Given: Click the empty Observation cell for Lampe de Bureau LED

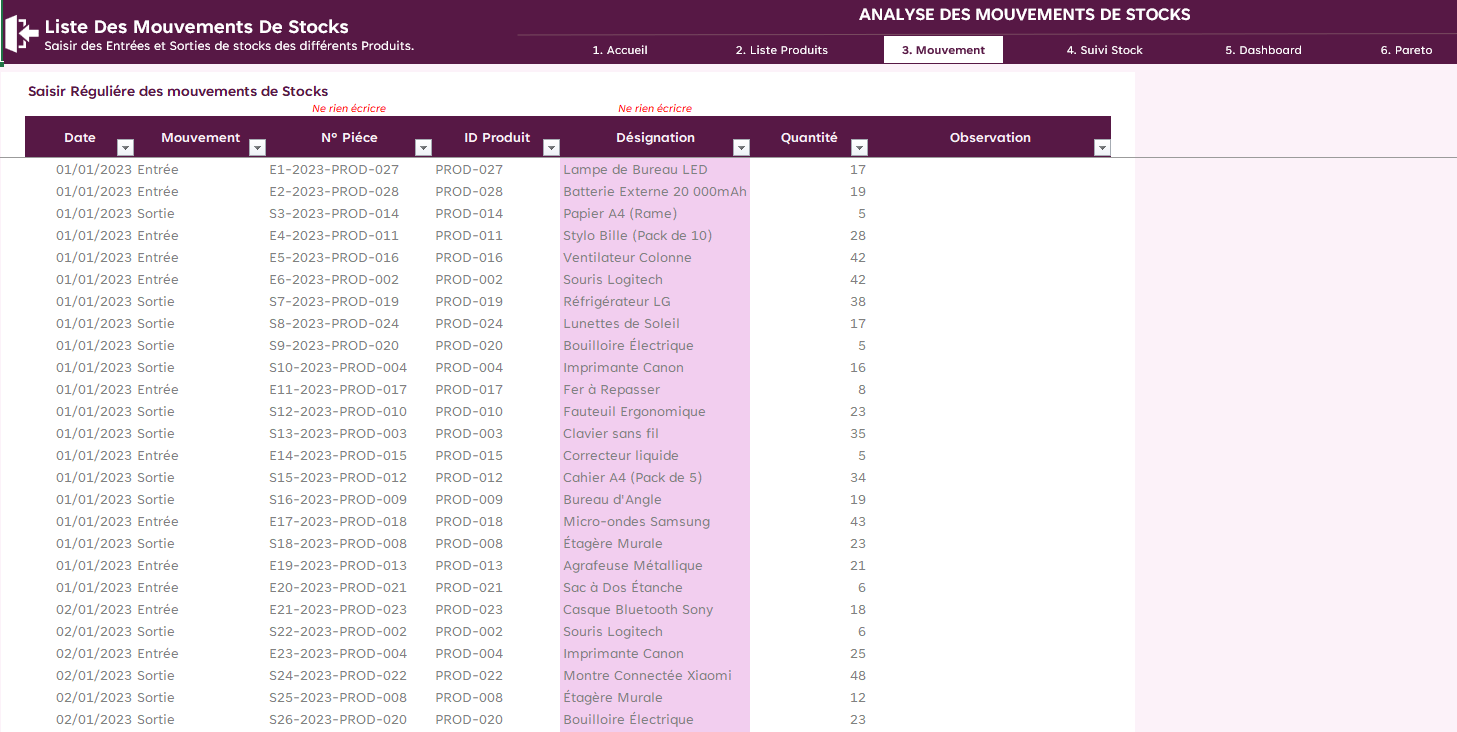Looking at the screenshot, I should (990, 170).
